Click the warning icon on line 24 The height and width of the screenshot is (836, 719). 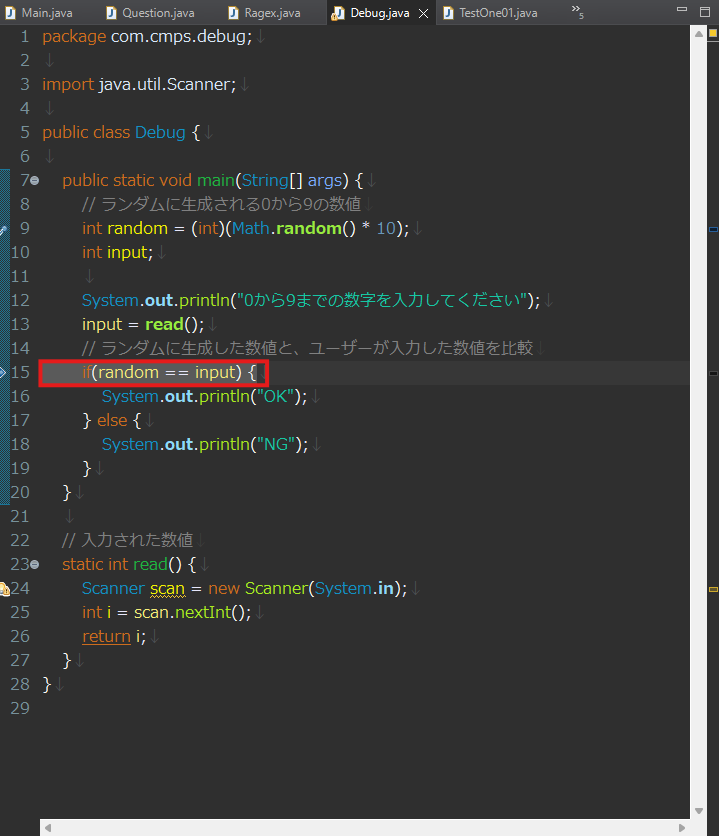[x=4, y=588]
